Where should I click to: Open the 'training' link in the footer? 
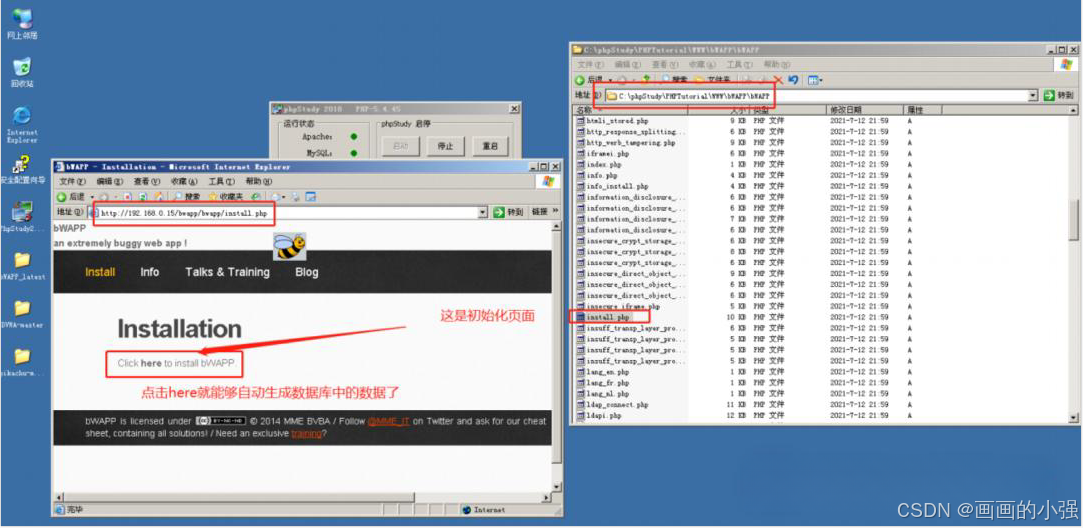point(306,434)
